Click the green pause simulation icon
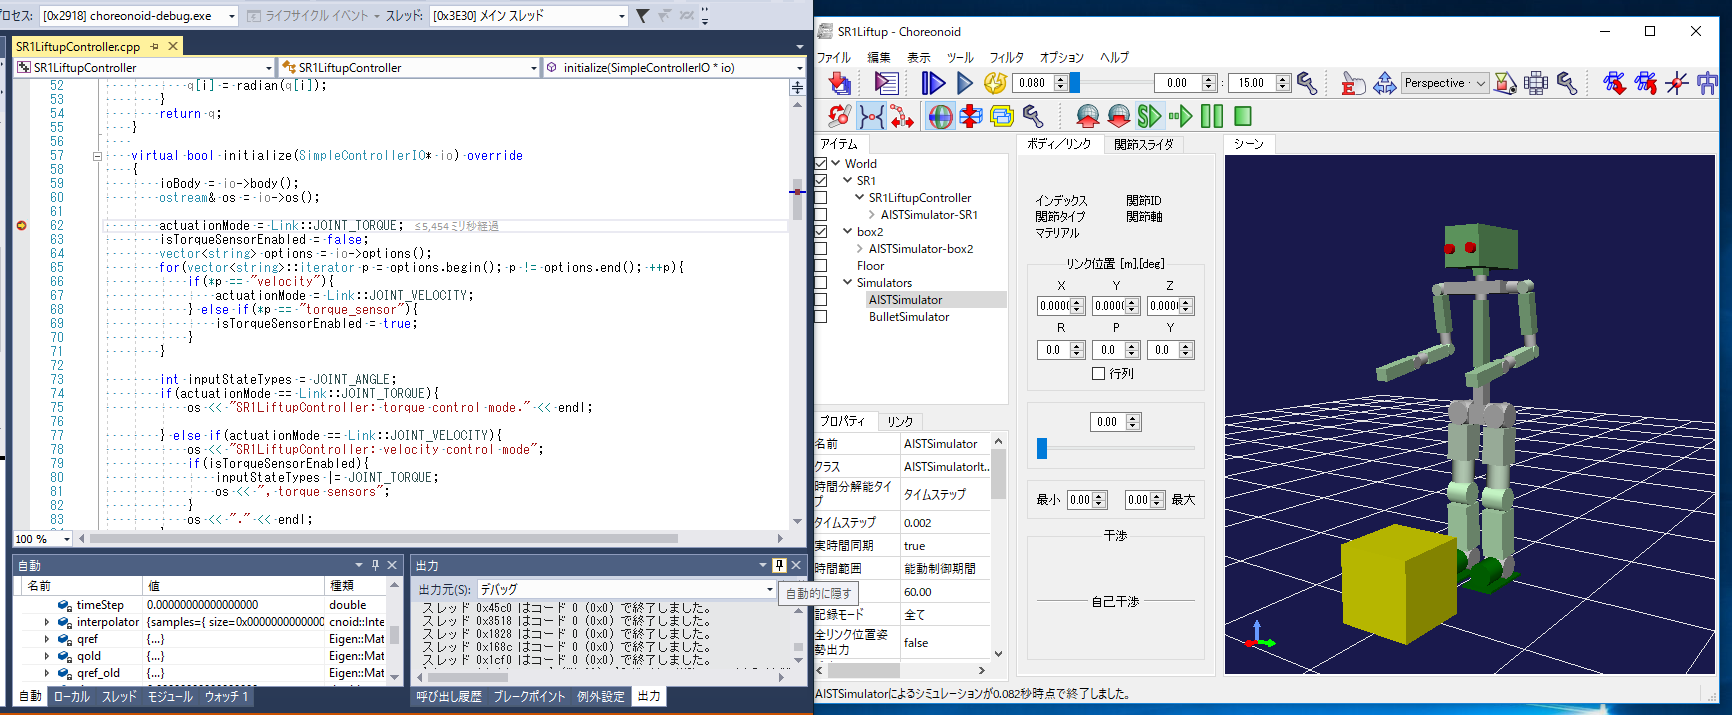 (x=1211, y=117)
